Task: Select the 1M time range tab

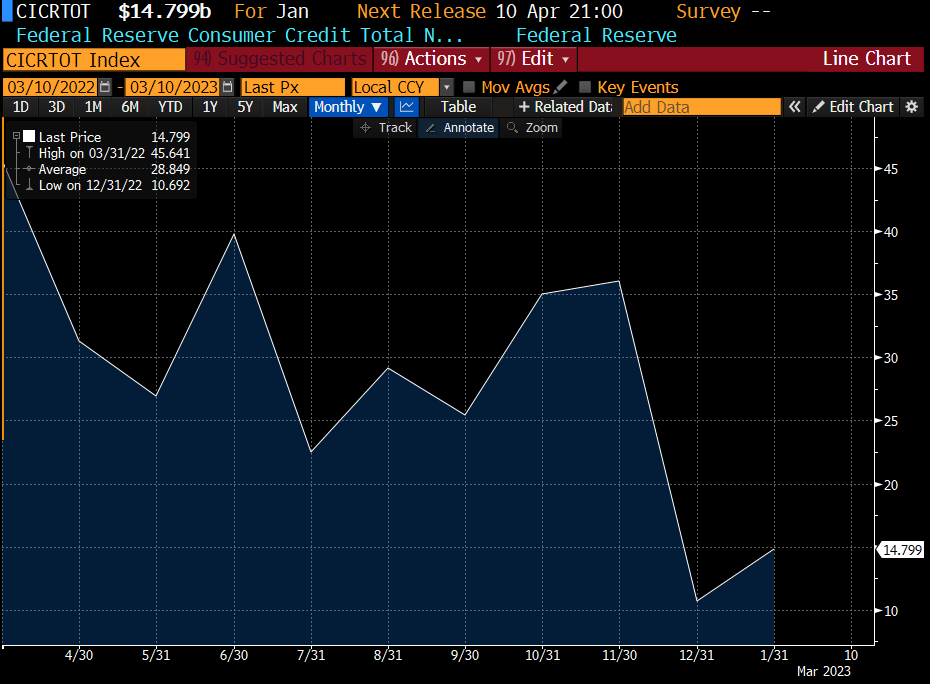Action: (x=93, y=107)
